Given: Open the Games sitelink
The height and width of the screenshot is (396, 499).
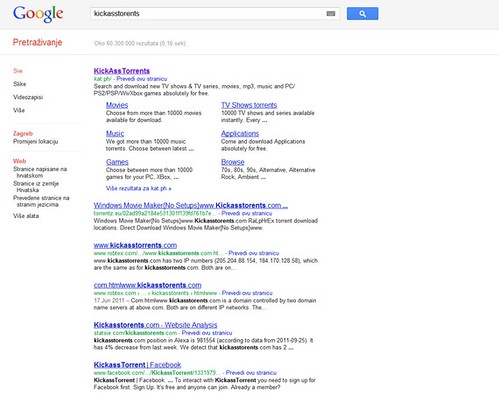Looking at the screenshot, I should click(x=117, y=162).
